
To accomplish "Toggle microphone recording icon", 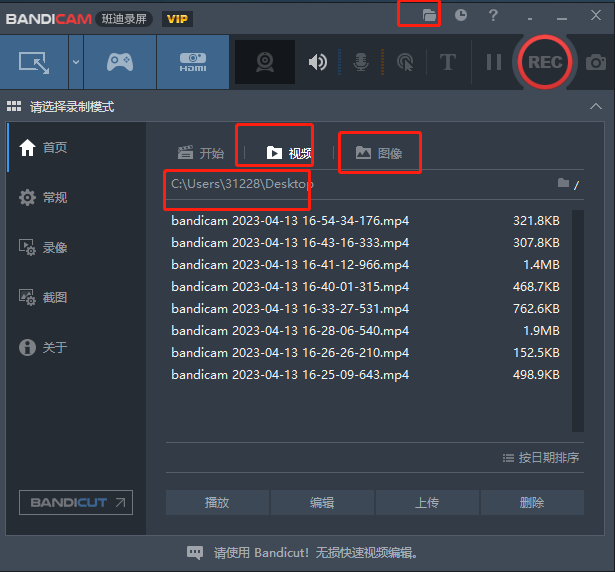I will (x=361, y=62).
